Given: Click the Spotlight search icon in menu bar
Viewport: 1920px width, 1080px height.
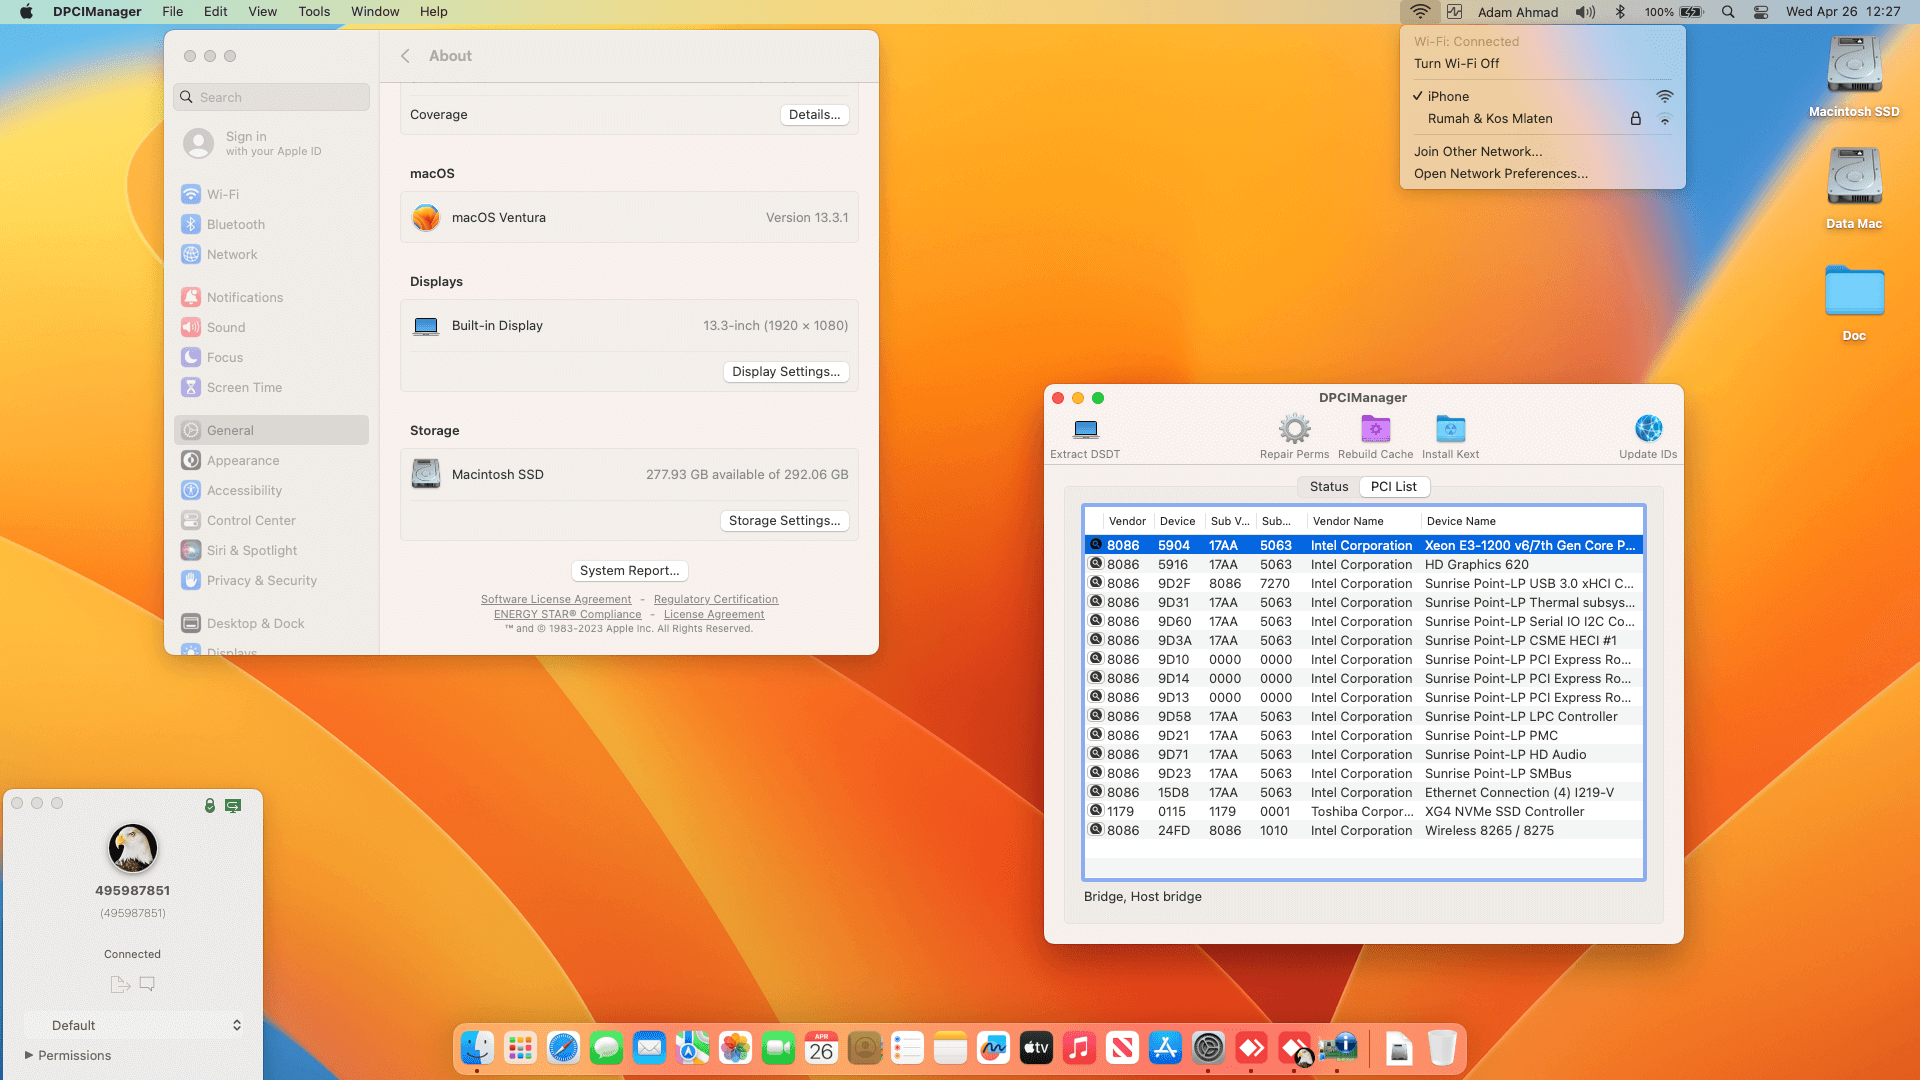Looking at the screenshot, I should pos(1728,12).
